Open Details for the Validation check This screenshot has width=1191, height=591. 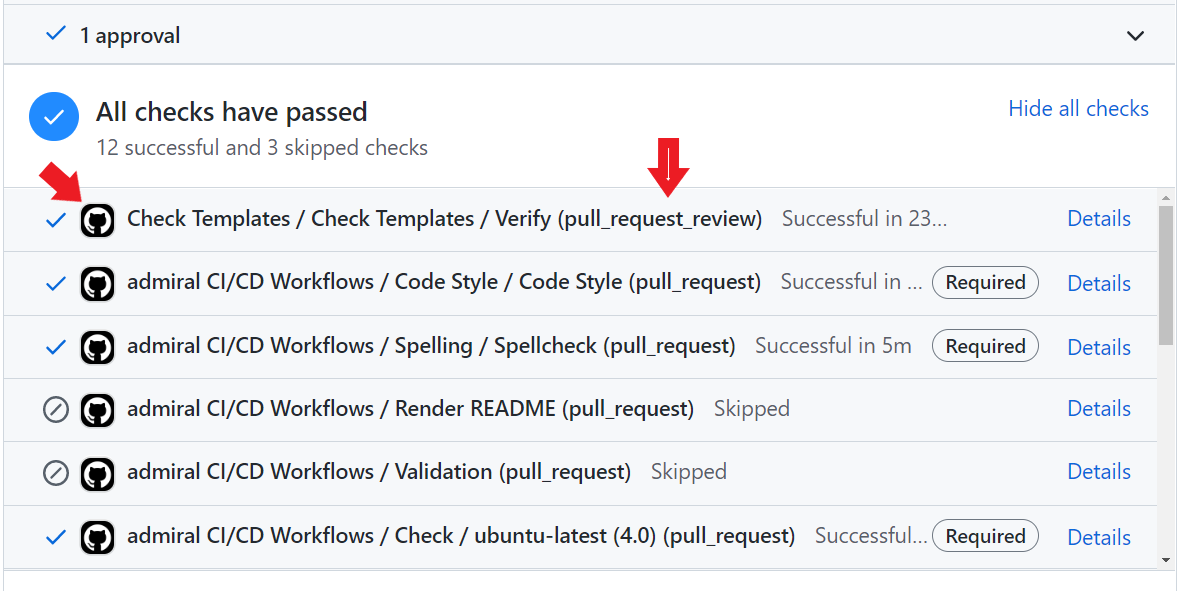coord(1099,472)
